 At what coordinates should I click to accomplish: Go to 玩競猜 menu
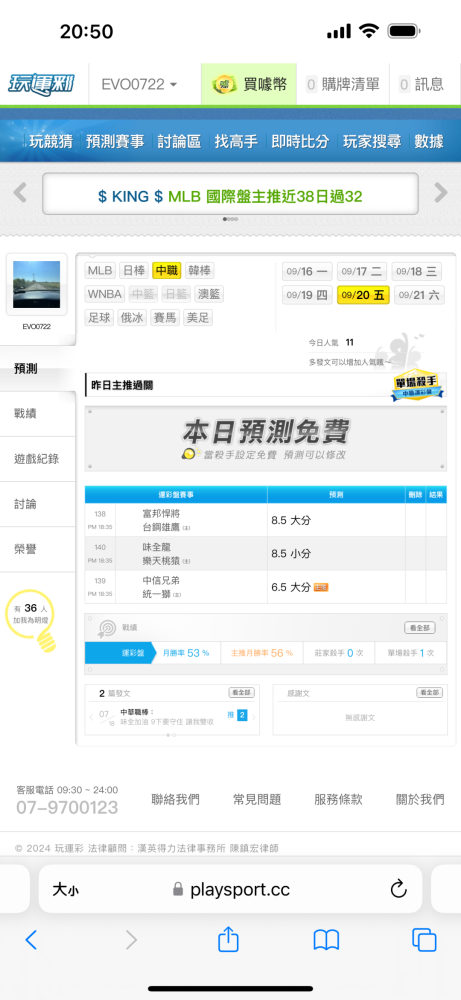click(51, 142)
